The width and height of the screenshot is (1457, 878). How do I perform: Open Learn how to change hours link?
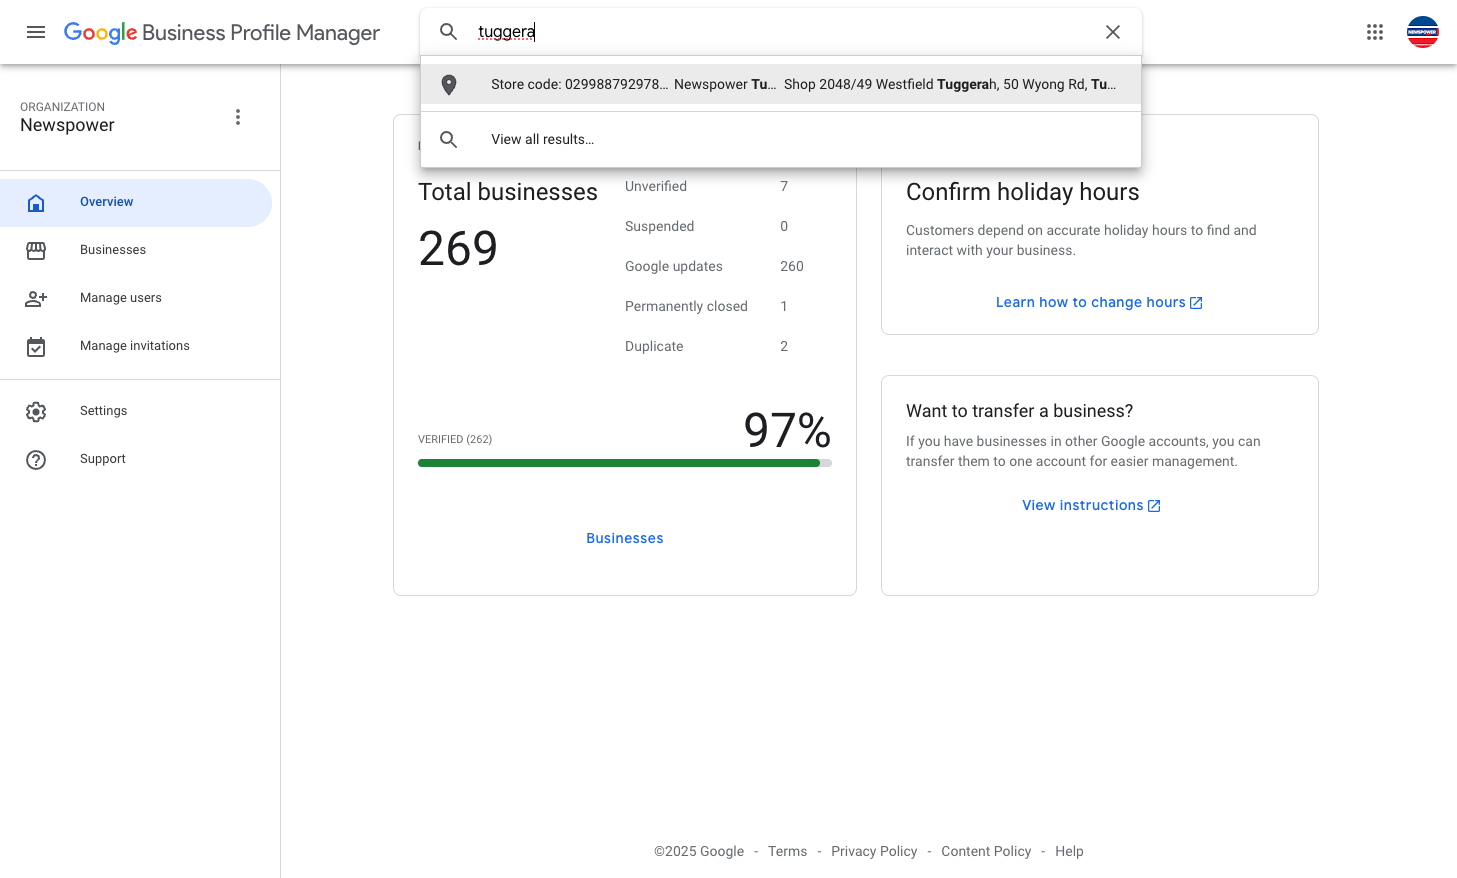1099,302
